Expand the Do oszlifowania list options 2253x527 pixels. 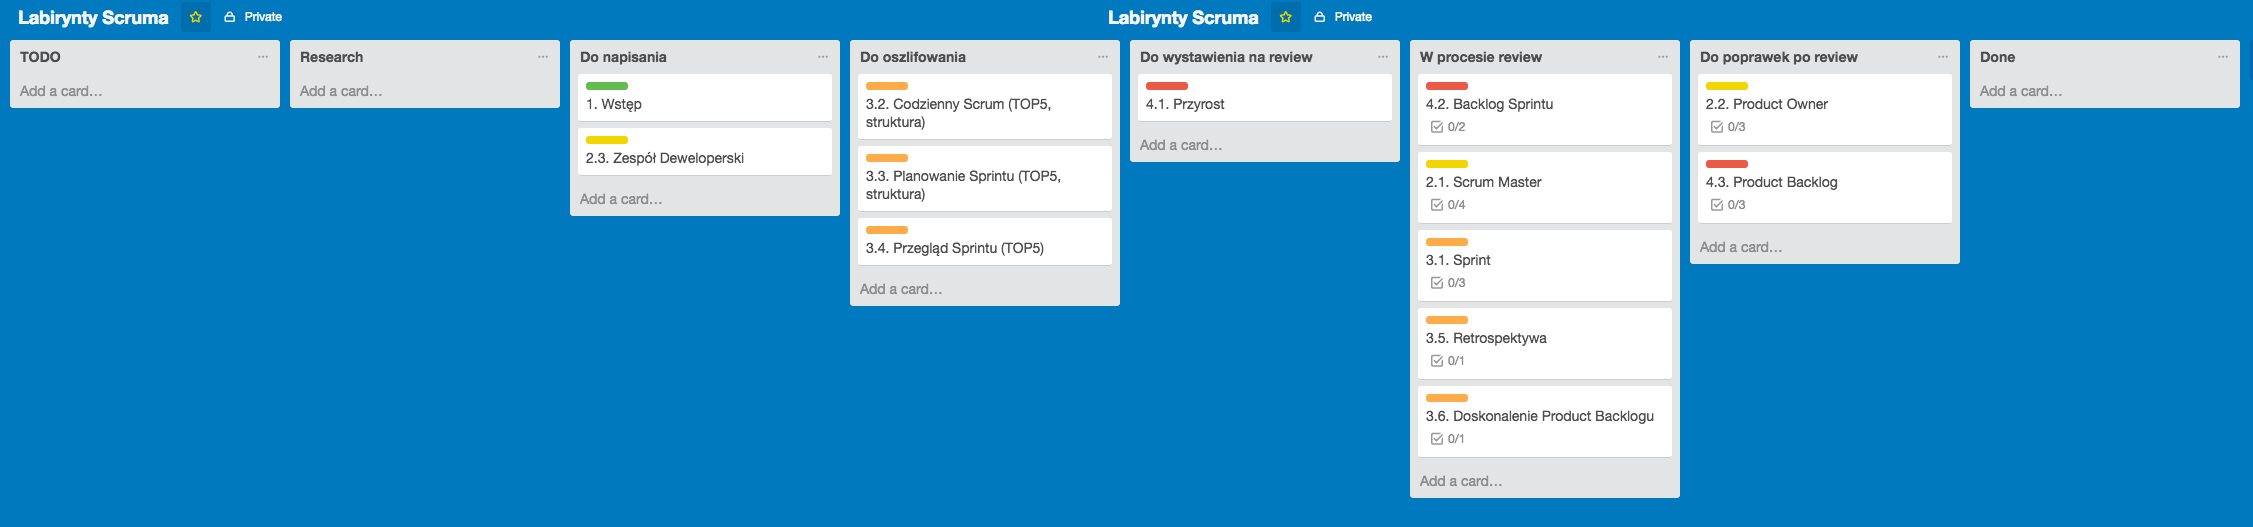(x=1102, y=57)
